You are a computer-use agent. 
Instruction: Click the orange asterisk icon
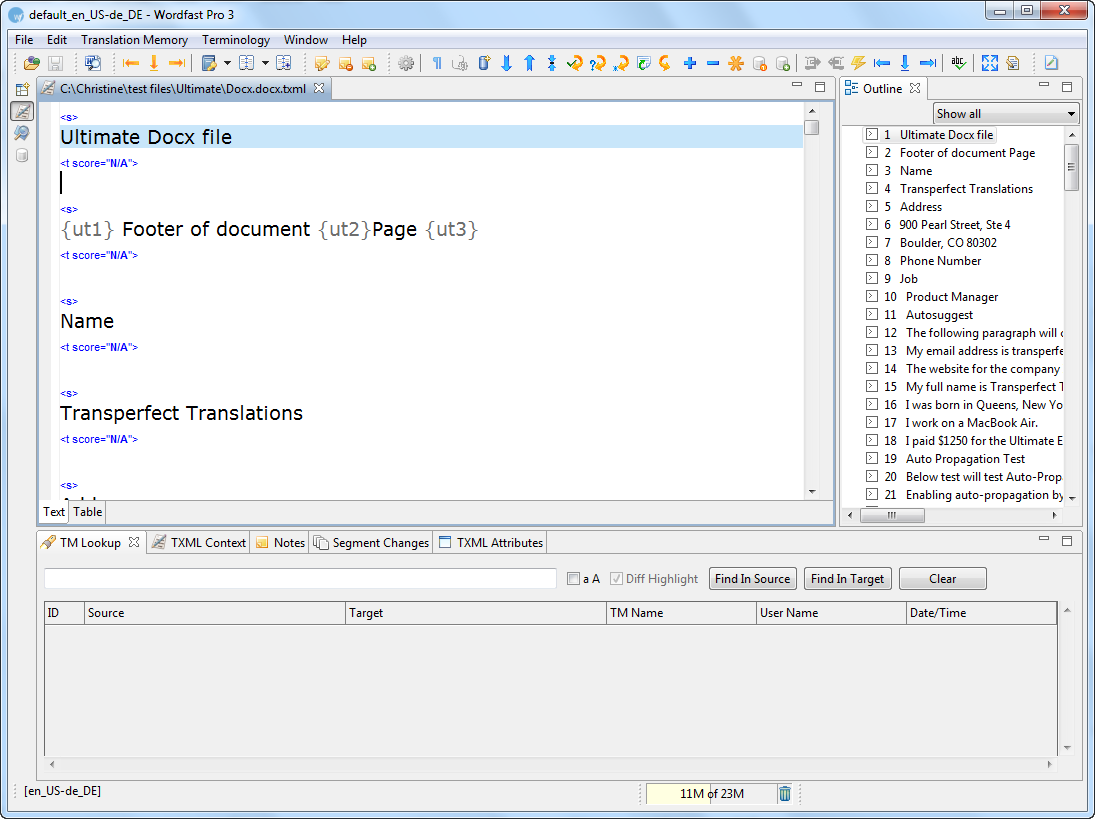736,64
